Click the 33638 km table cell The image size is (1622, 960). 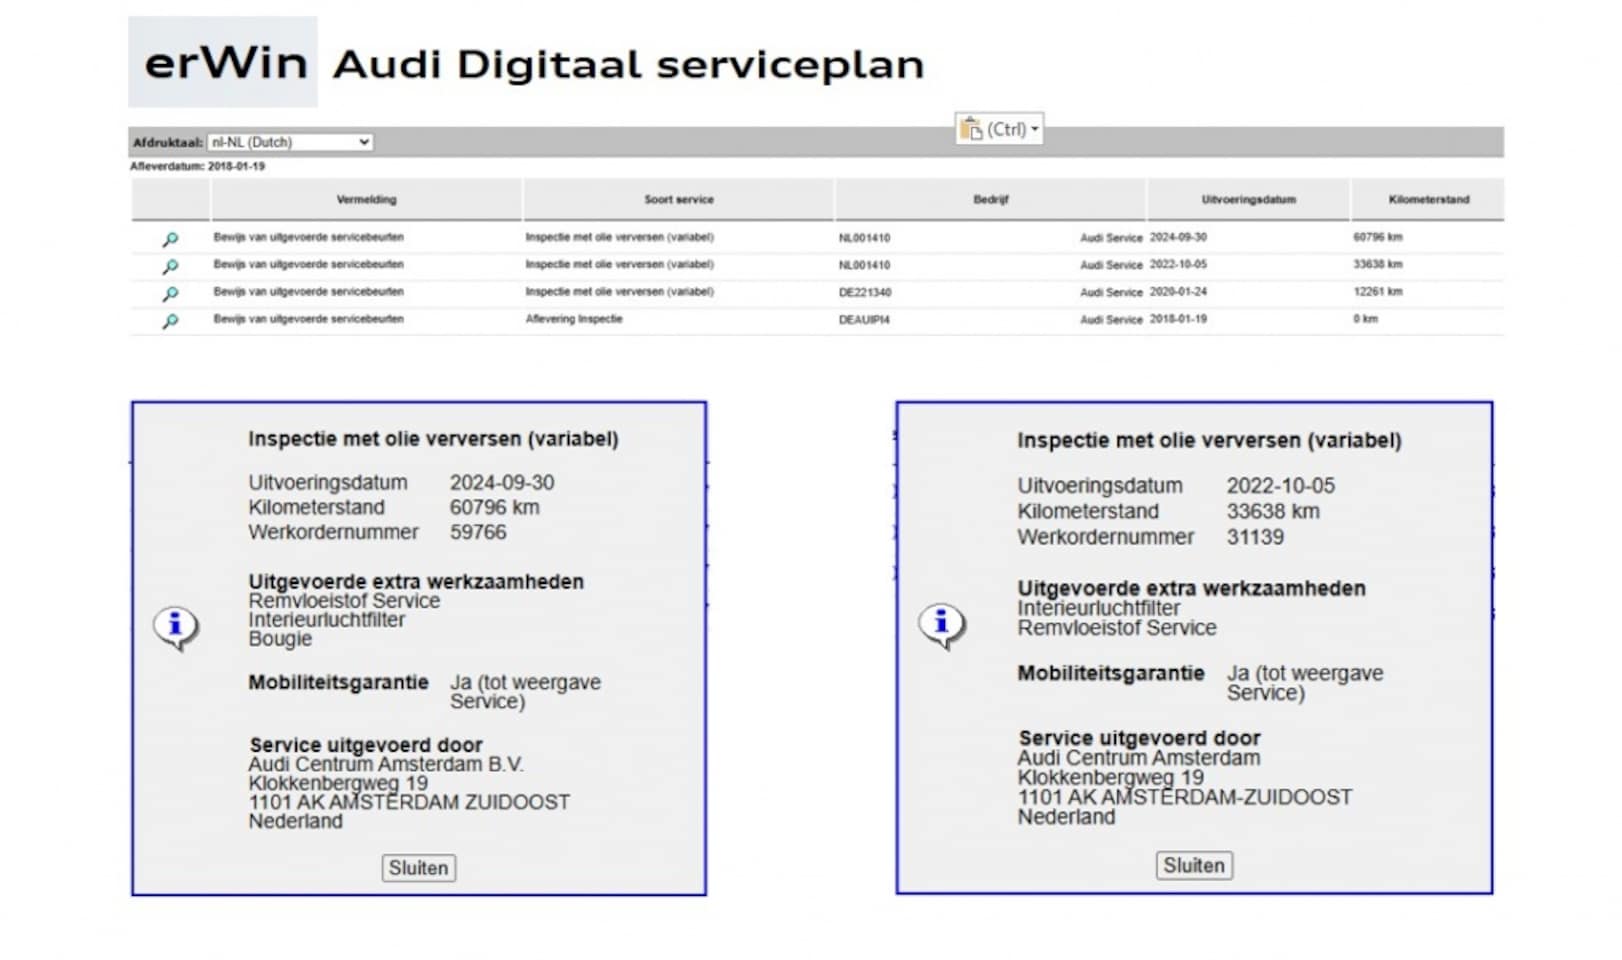(x=1378, y=264)
